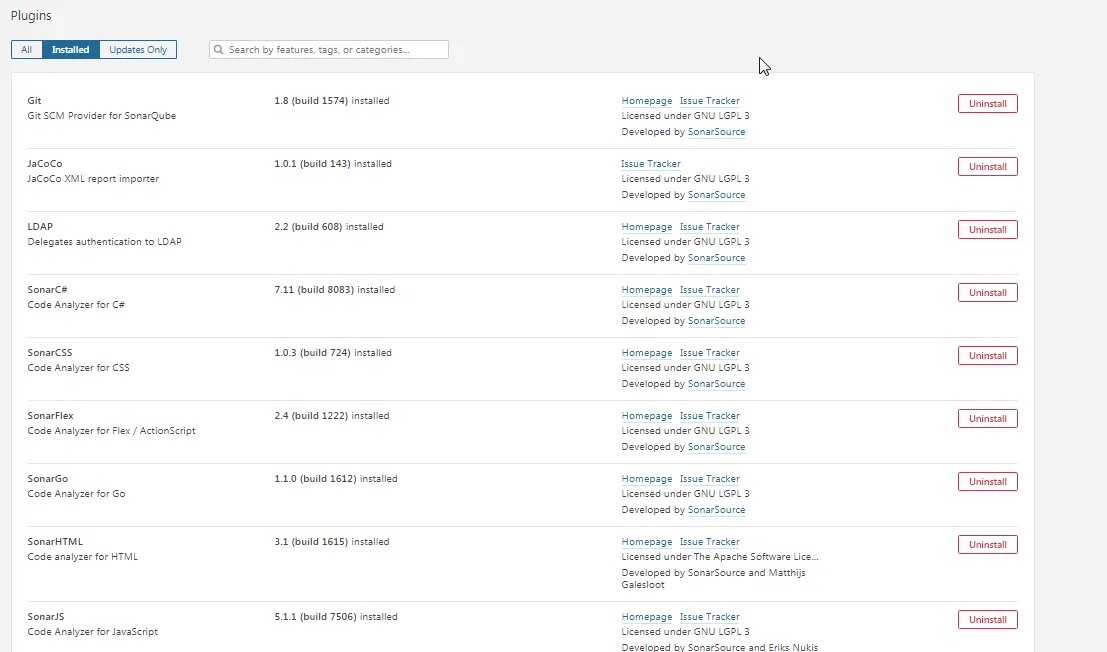Screen dimensions: 1107x652
Task: Open SonarSource link in SonarCSS row
Action: pyautogui.click(x=716, y=384)
